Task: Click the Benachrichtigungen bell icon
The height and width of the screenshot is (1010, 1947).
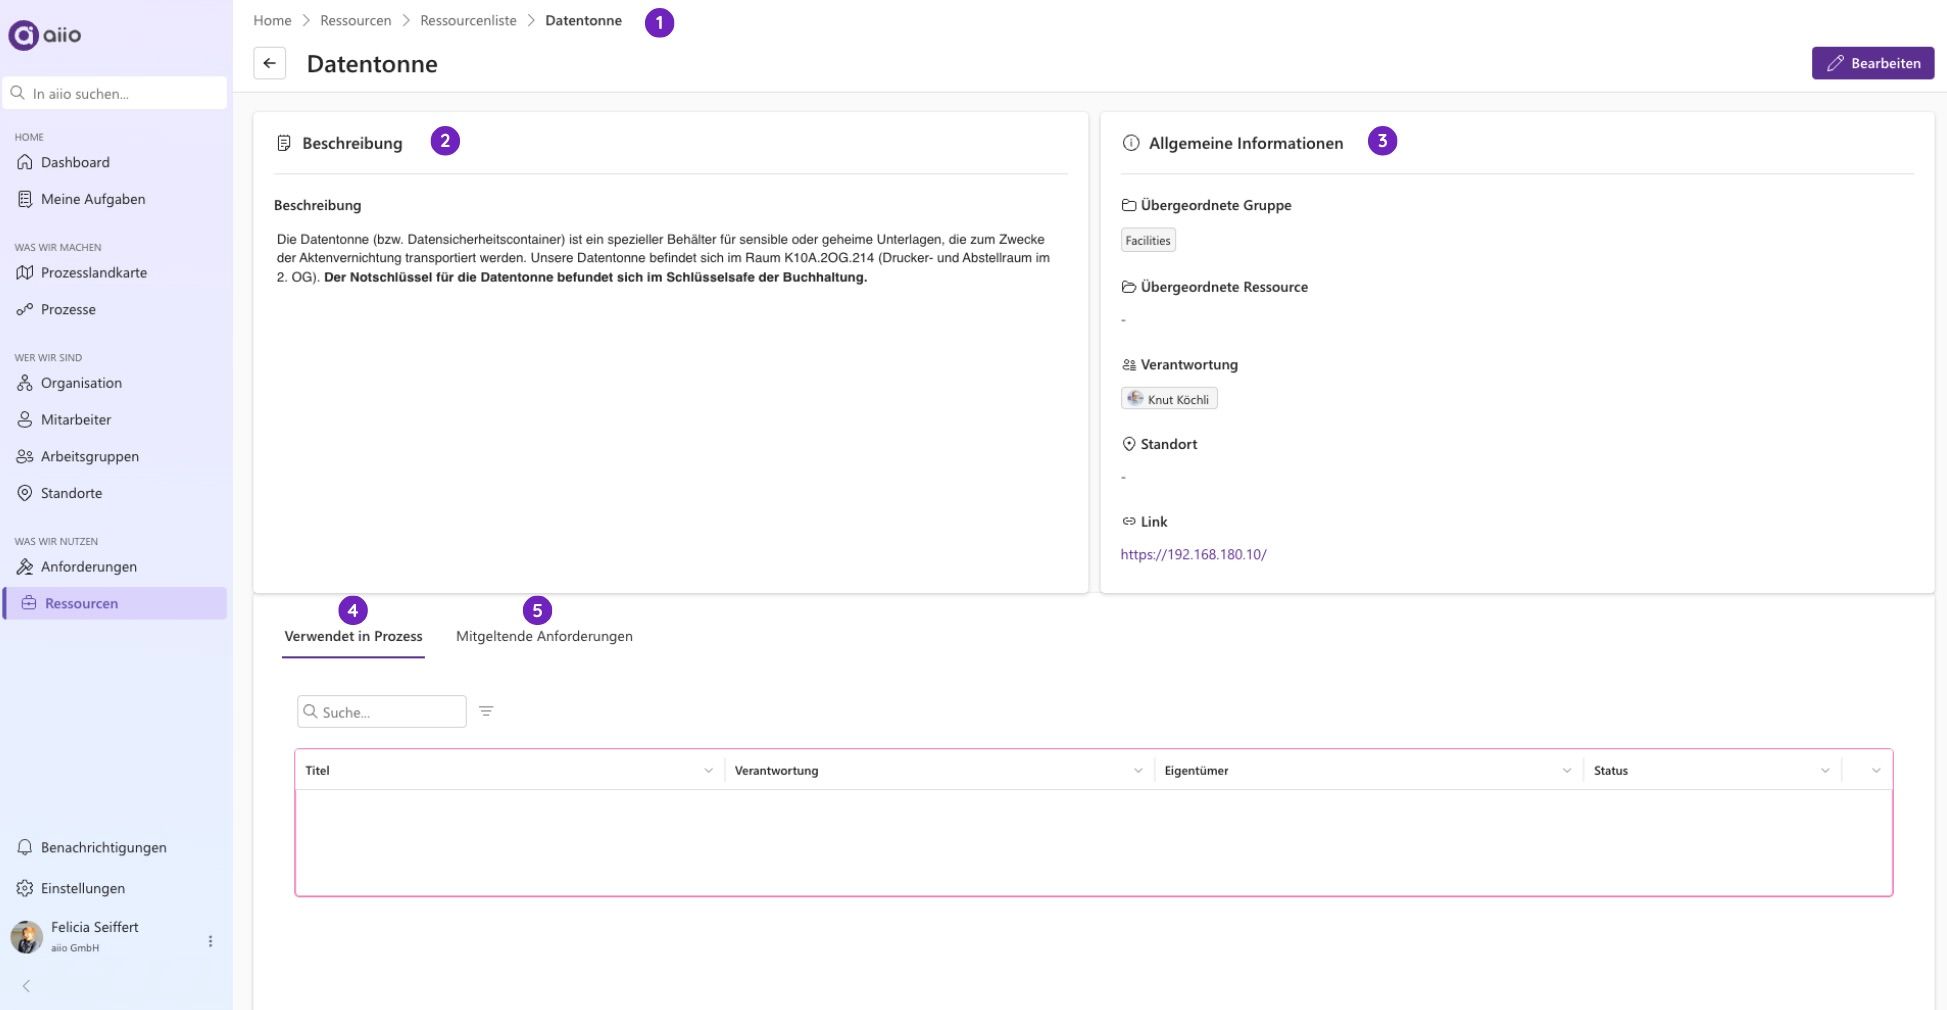Action: point(25,847)
